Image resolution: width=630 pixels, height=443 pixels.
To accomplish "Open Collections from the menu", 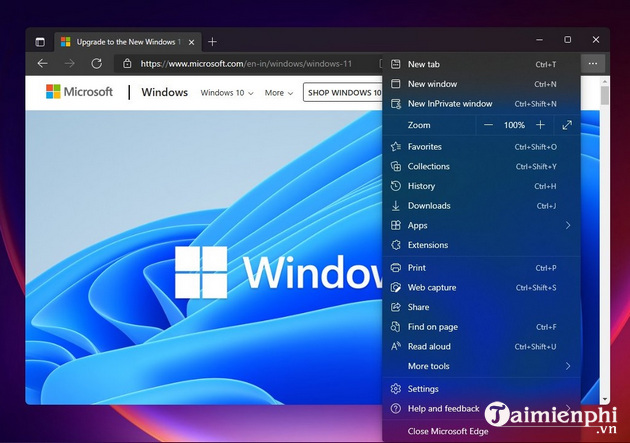I will coord(481,166).
